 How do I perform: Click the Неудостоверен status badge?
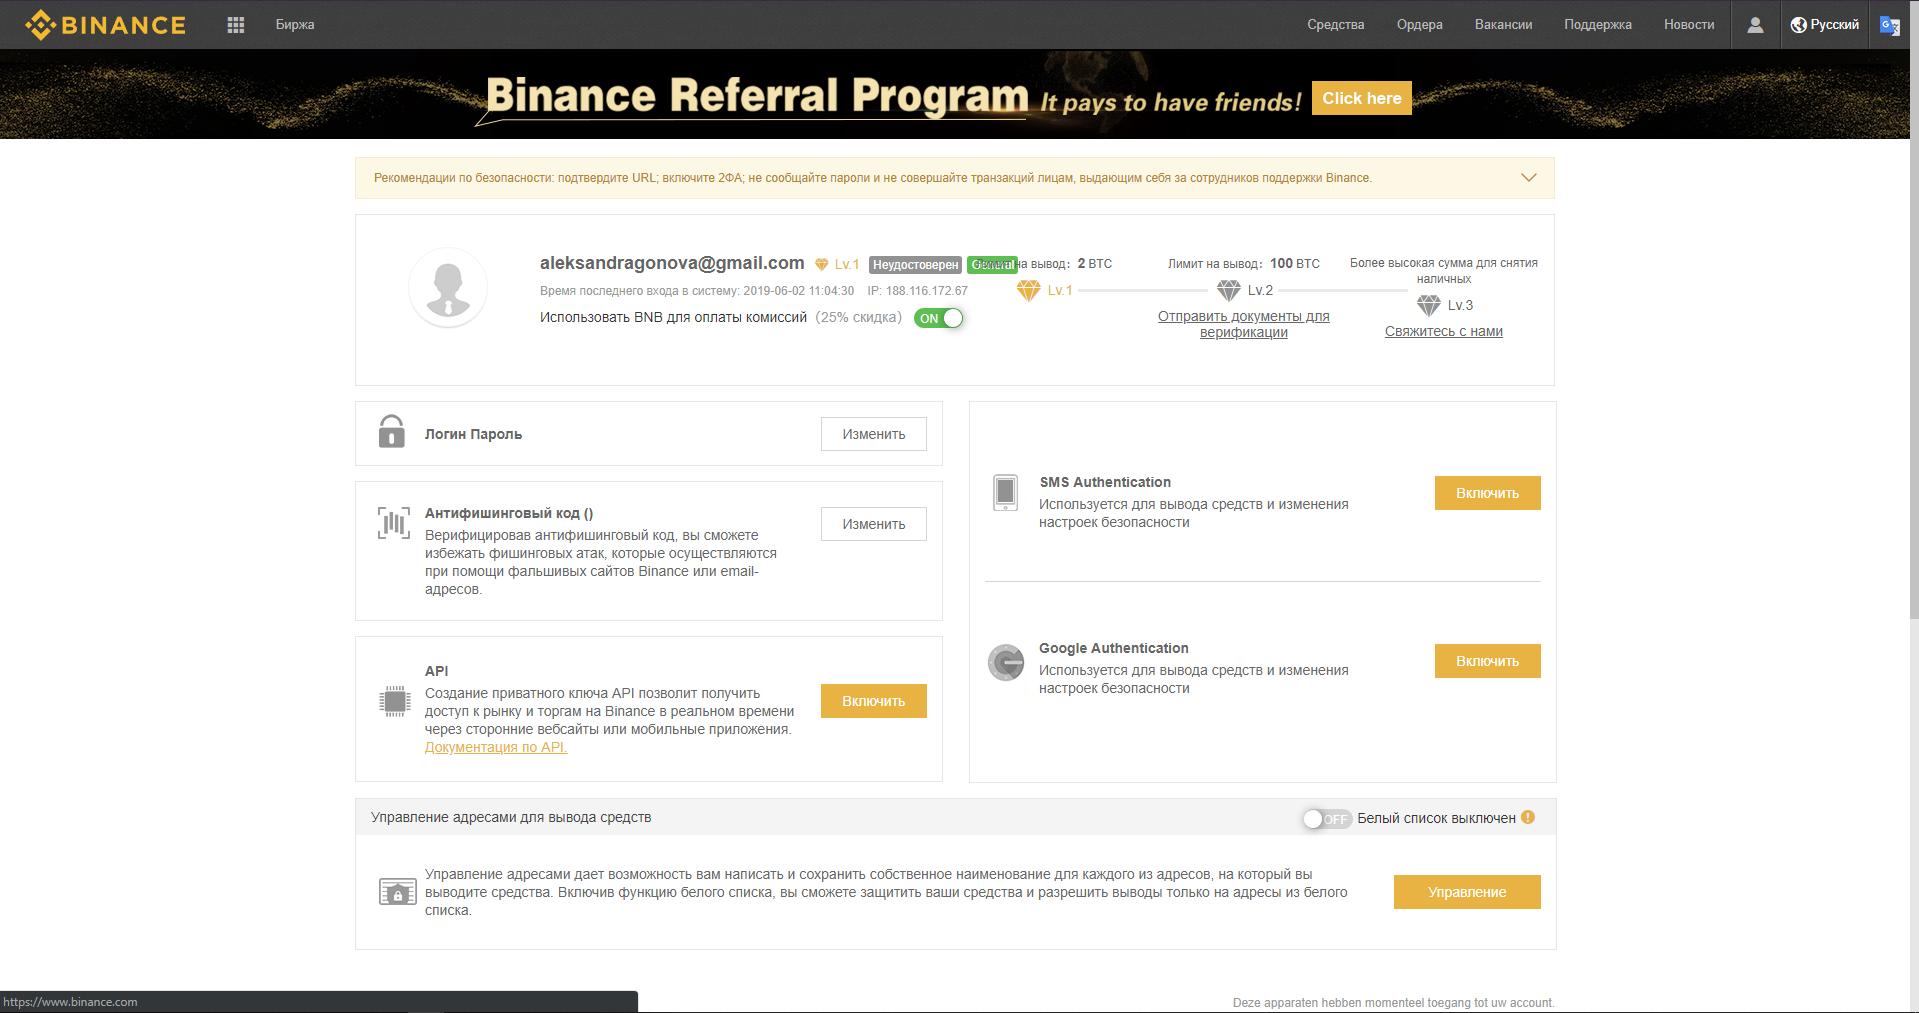pyautogui.click(x=915, y=265)
